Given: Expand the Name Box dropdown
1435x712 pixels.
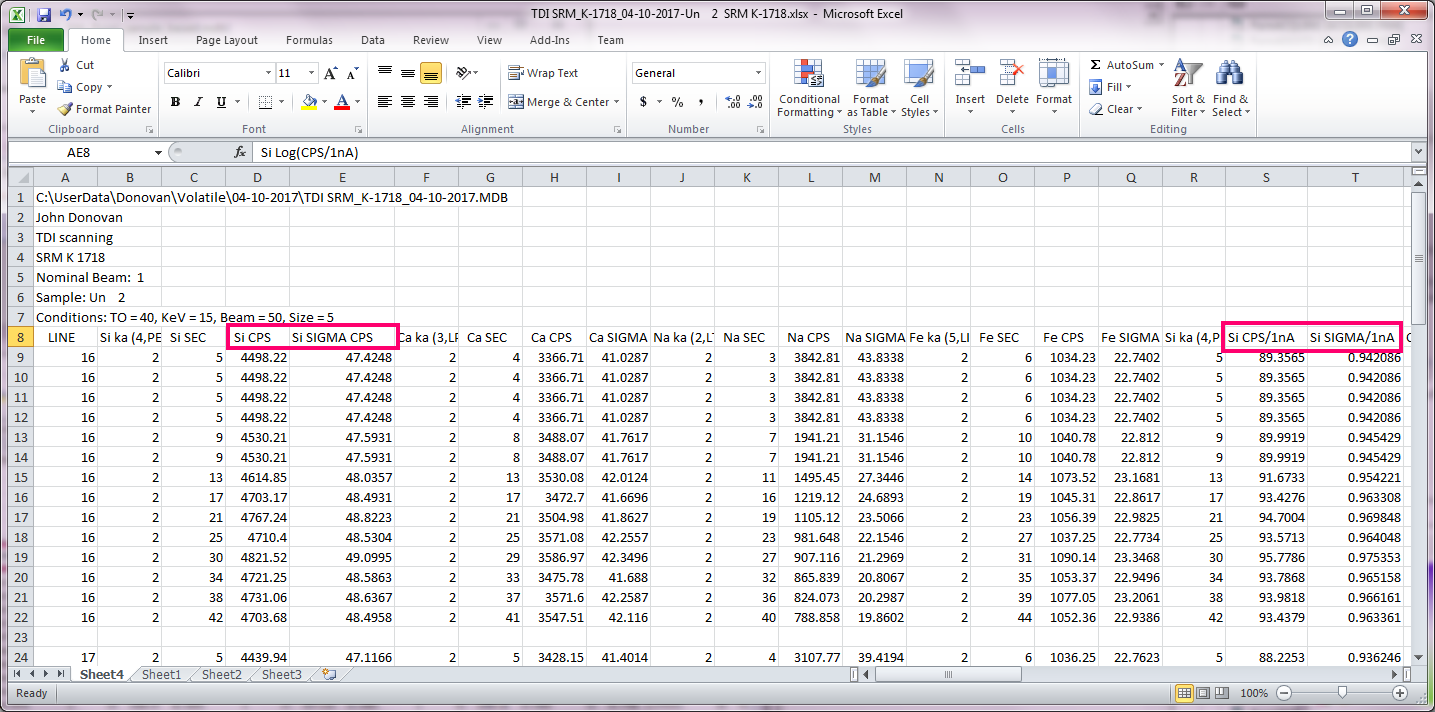Looking at the screenshot, I should [x=158, y=153].
